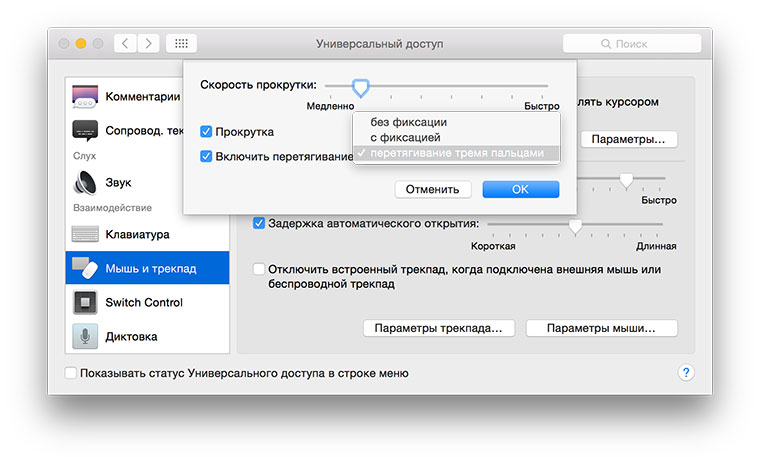760x463 pixels.
Task: Go back with the left chevron
Action: [x=125, y=44]
